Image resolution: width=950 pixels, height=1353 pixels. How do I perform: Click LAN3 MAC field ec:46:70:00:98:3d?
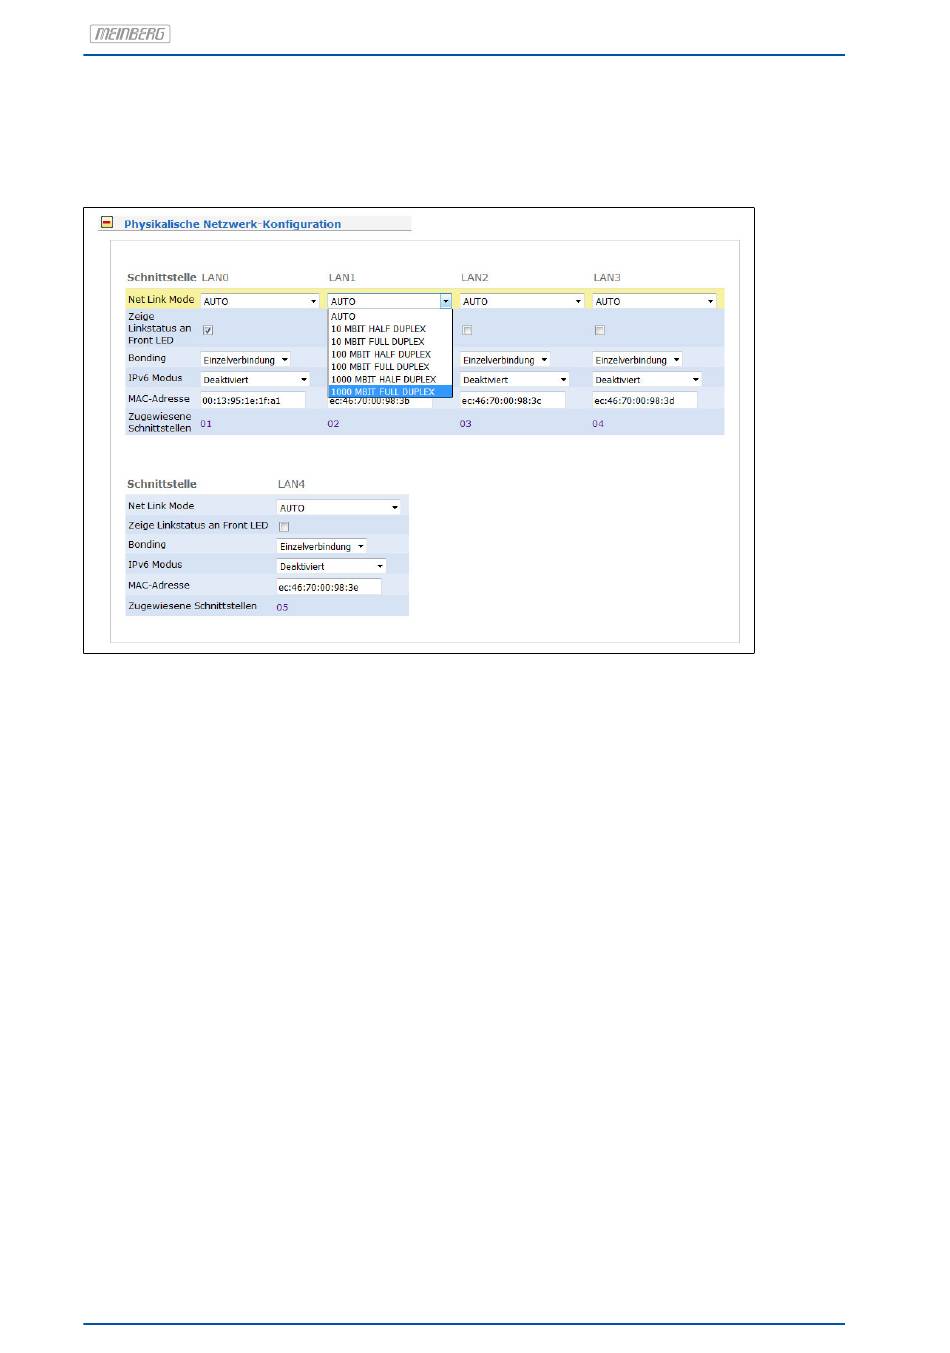point(645,400)
